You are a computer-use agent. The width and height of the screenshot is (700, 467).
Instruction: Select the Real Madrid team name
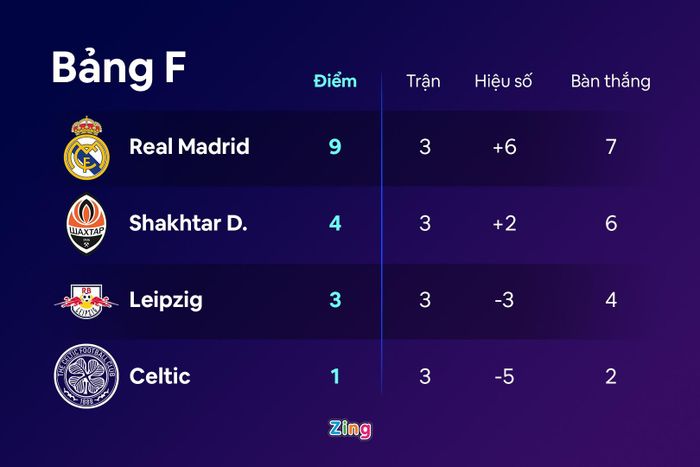coord(189,146)
